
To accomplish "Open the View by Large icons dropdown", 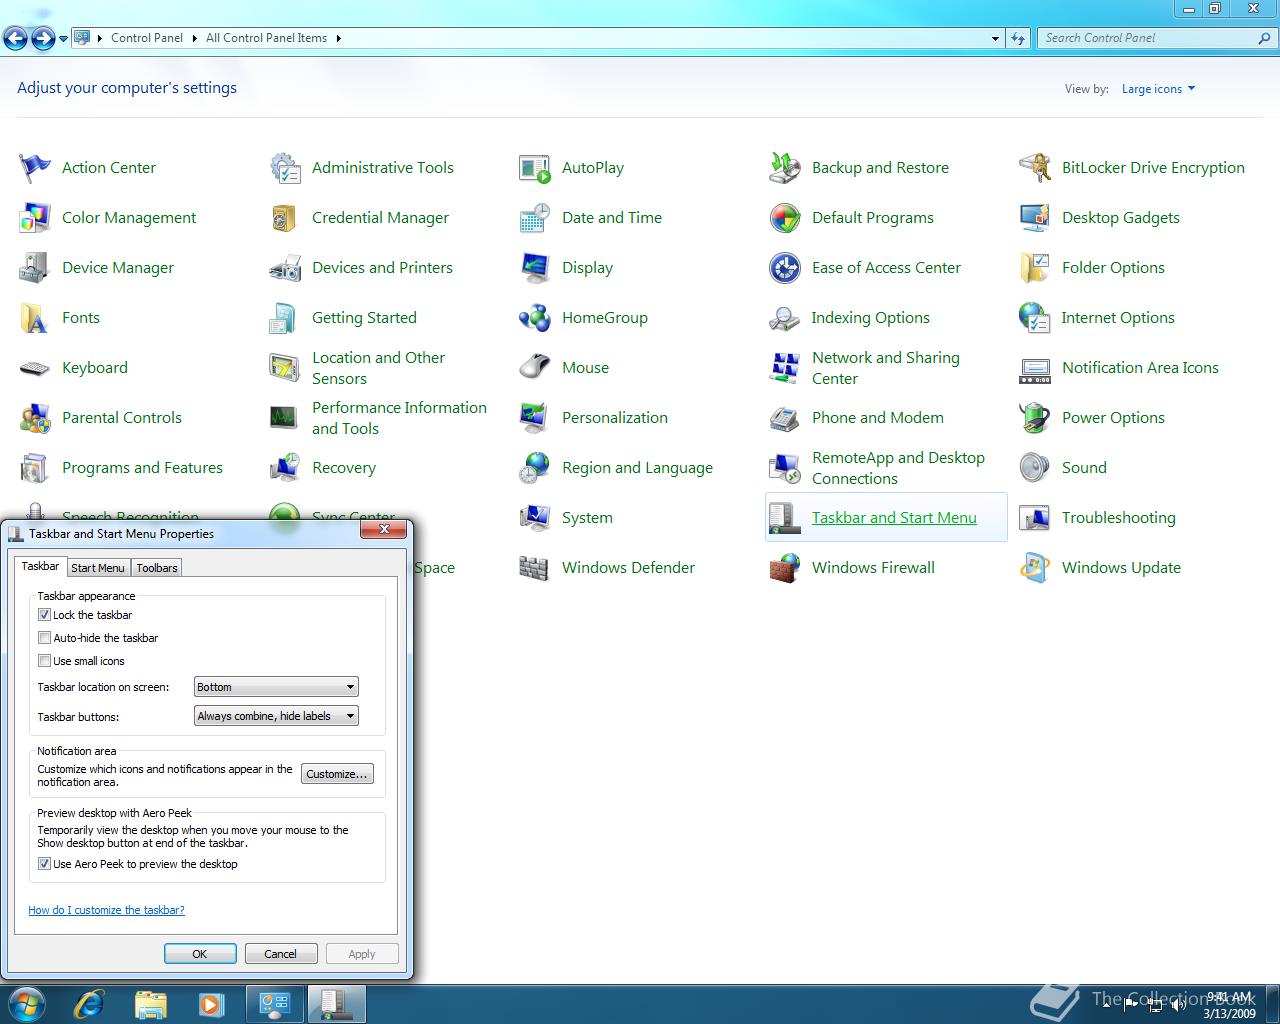I will (1158, 89).
